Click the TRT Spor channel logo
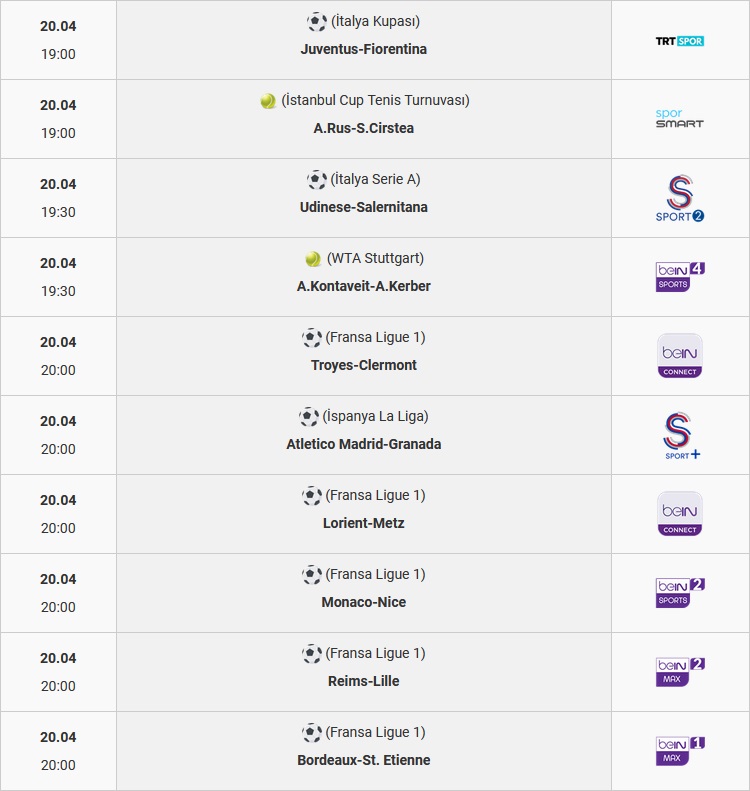This screenshot has width=750, height=791. point(679,41)
